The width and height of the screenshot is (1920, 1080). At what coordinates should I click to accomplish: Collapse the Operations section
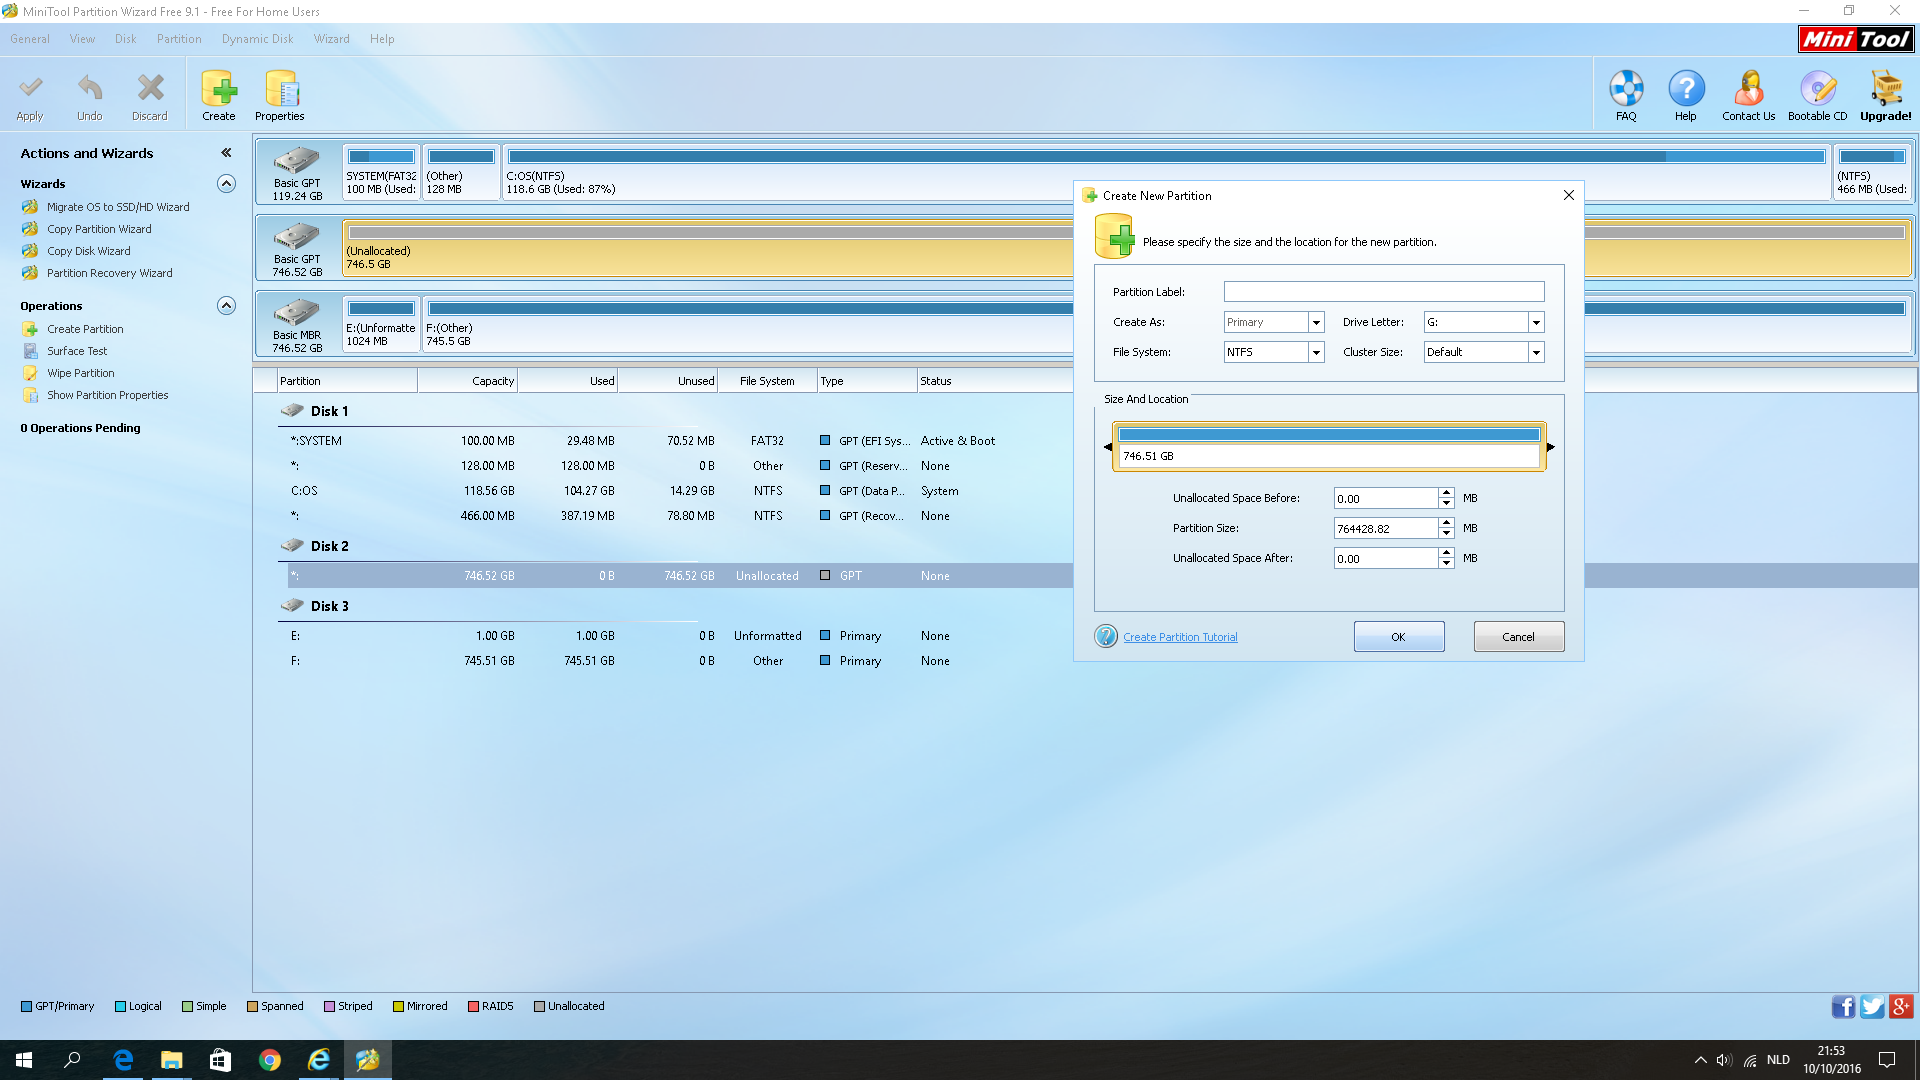tap(226, 306)
